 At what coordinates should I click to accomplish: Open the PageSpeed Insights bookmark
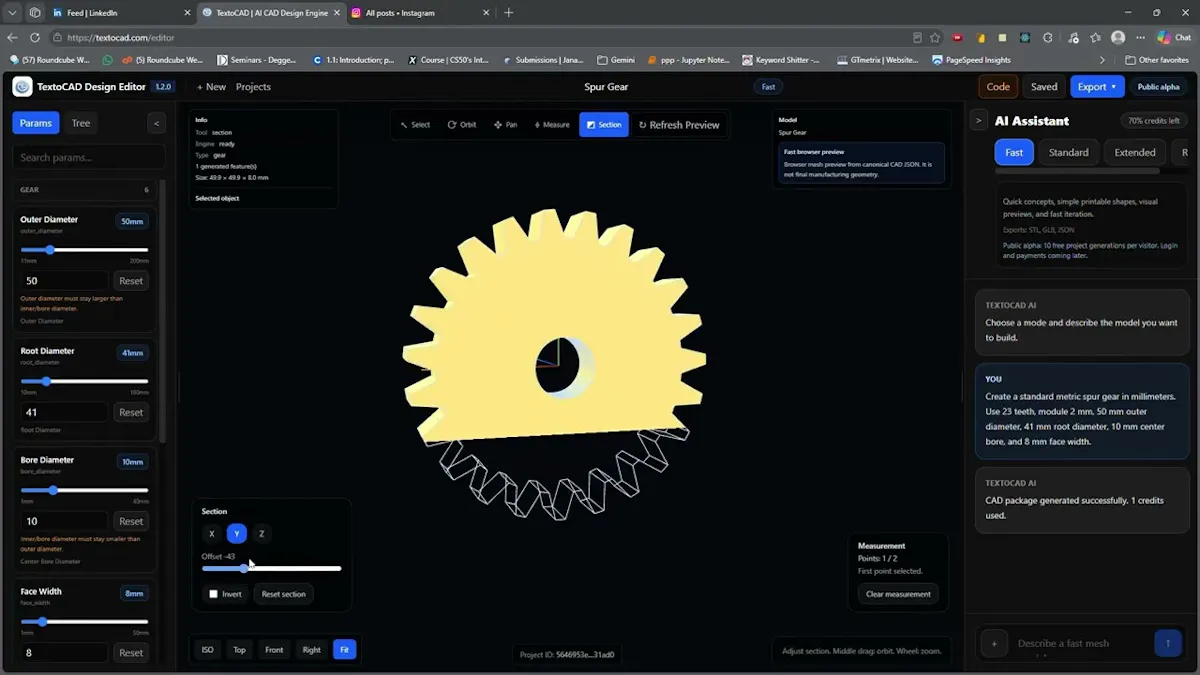pos(970,60)
